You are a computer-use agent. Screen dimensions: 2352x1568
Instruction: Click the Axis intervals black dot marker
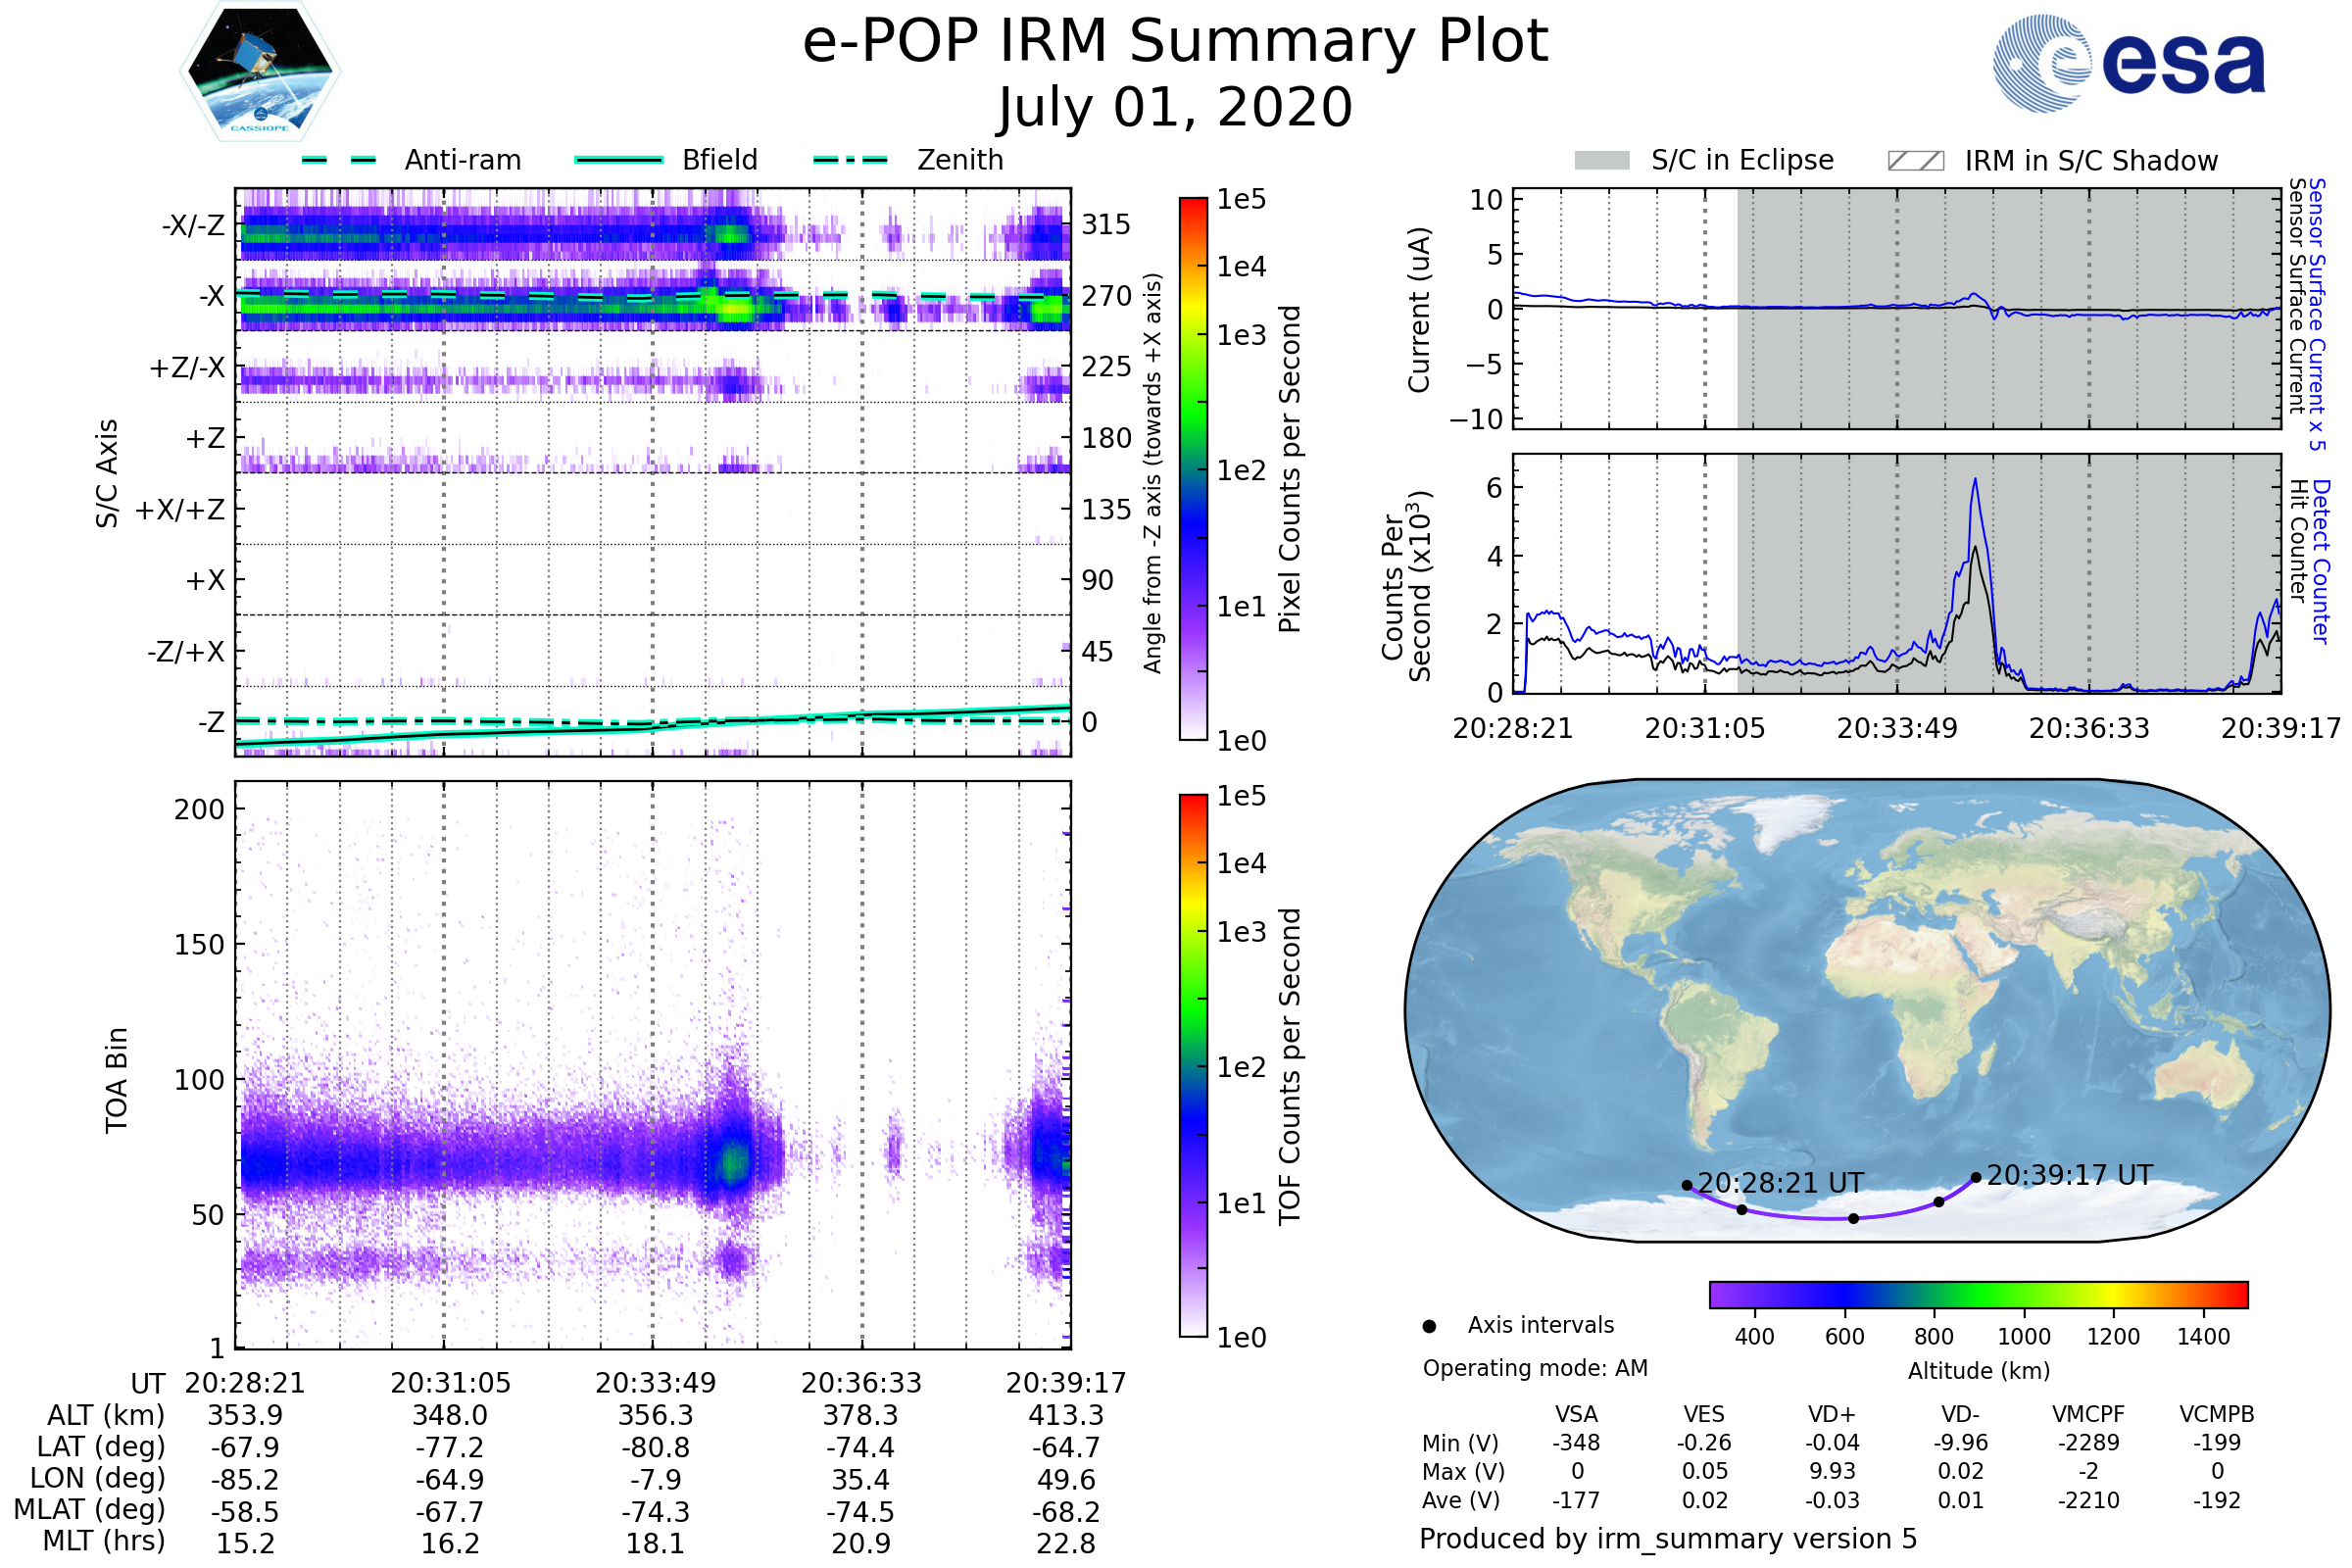1429,1326
